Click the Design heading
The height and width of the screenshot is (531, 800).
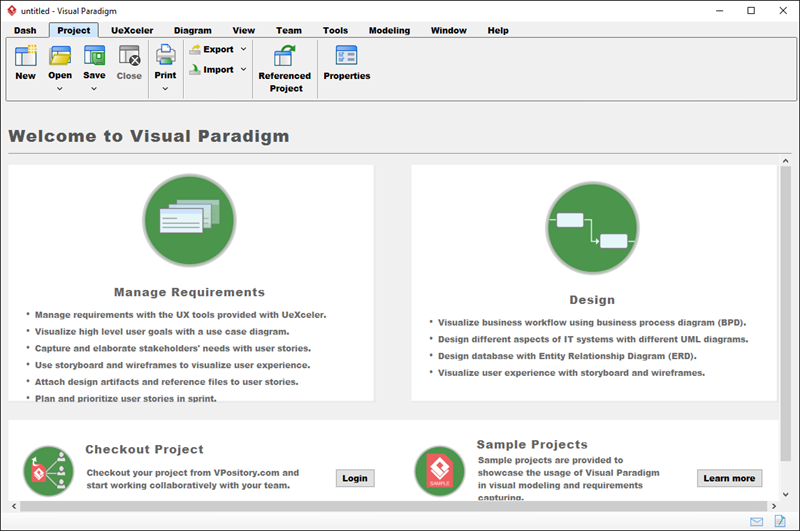pos(592,300)
